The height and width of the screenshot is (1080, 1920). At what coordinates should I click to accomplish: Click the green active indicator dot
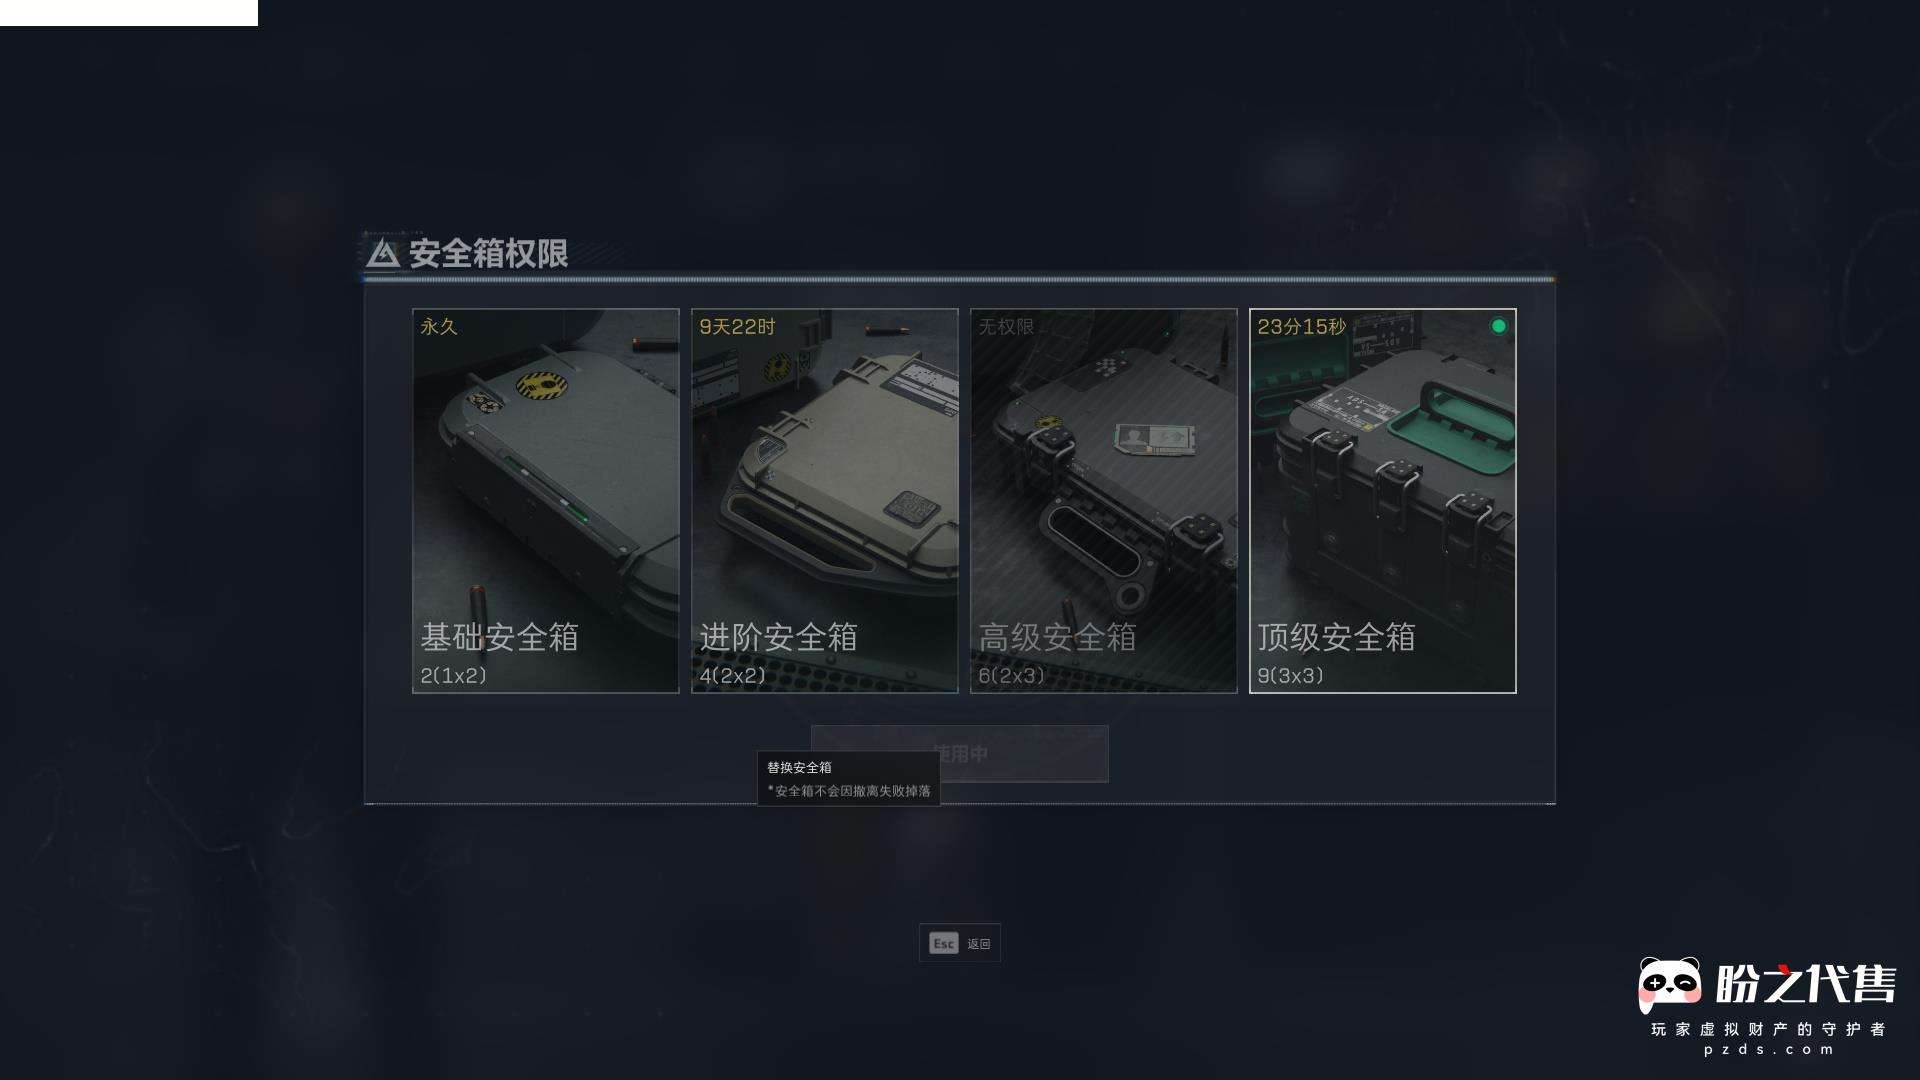1498,326
